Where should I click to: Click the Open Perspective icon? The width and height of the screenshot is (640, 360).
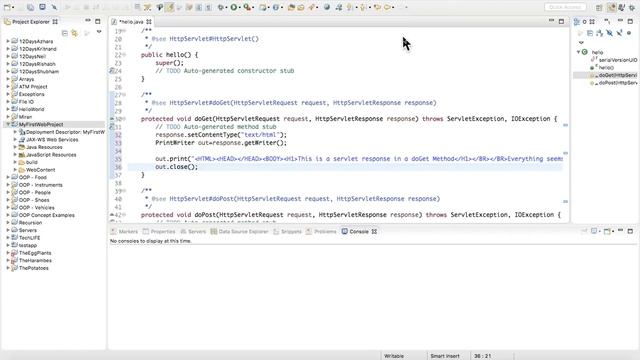[x=599, y=7]
